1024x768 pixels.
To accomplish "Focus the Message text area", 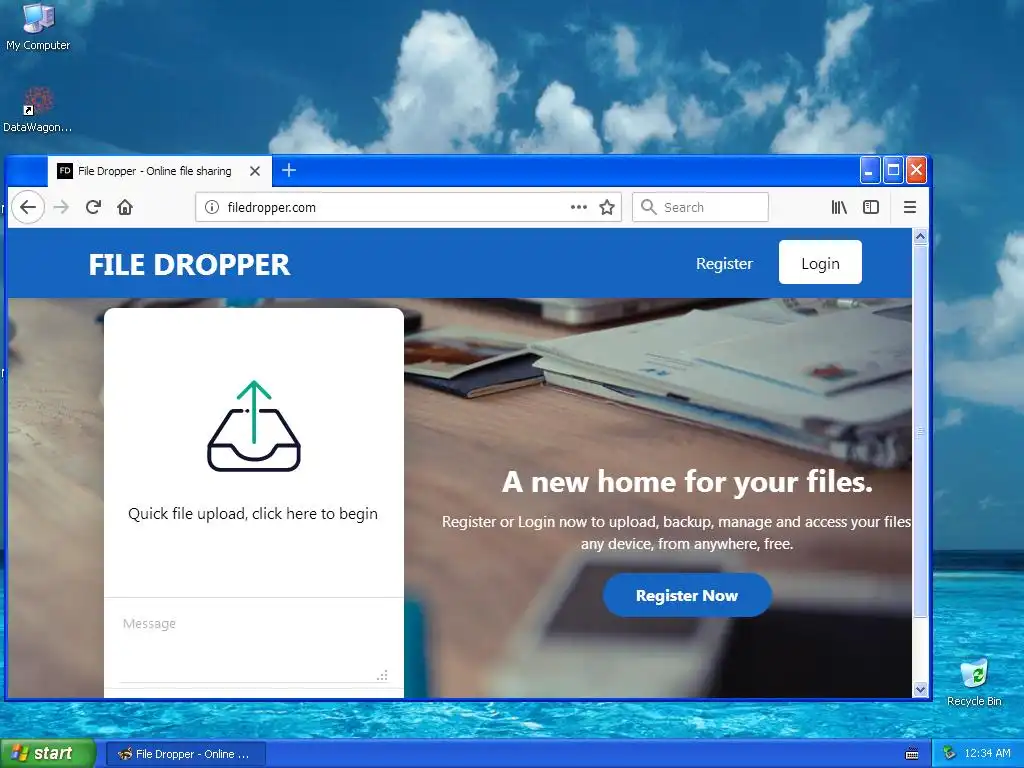I will [253, 648].
